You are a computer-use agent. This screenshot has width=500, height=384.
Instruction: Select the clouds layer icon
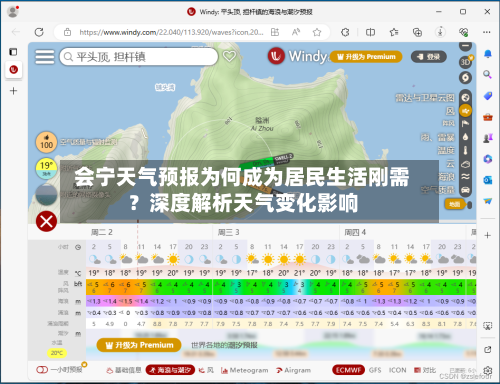(465, 164)
